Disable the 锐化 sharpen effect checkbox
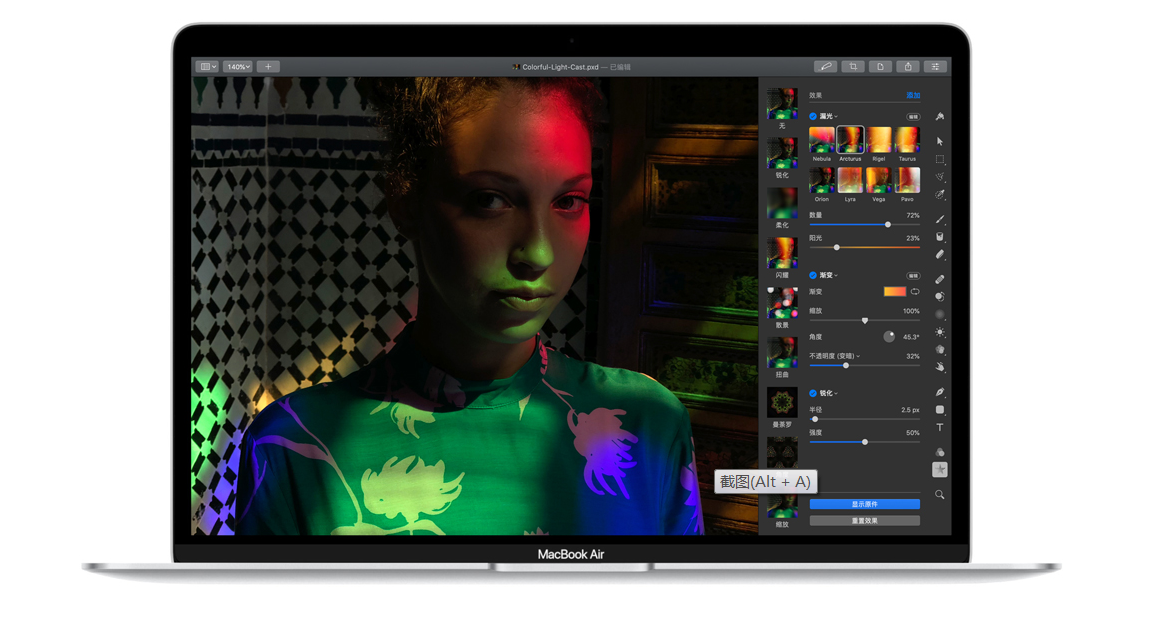1172x635 pixels. pos(812,394)
